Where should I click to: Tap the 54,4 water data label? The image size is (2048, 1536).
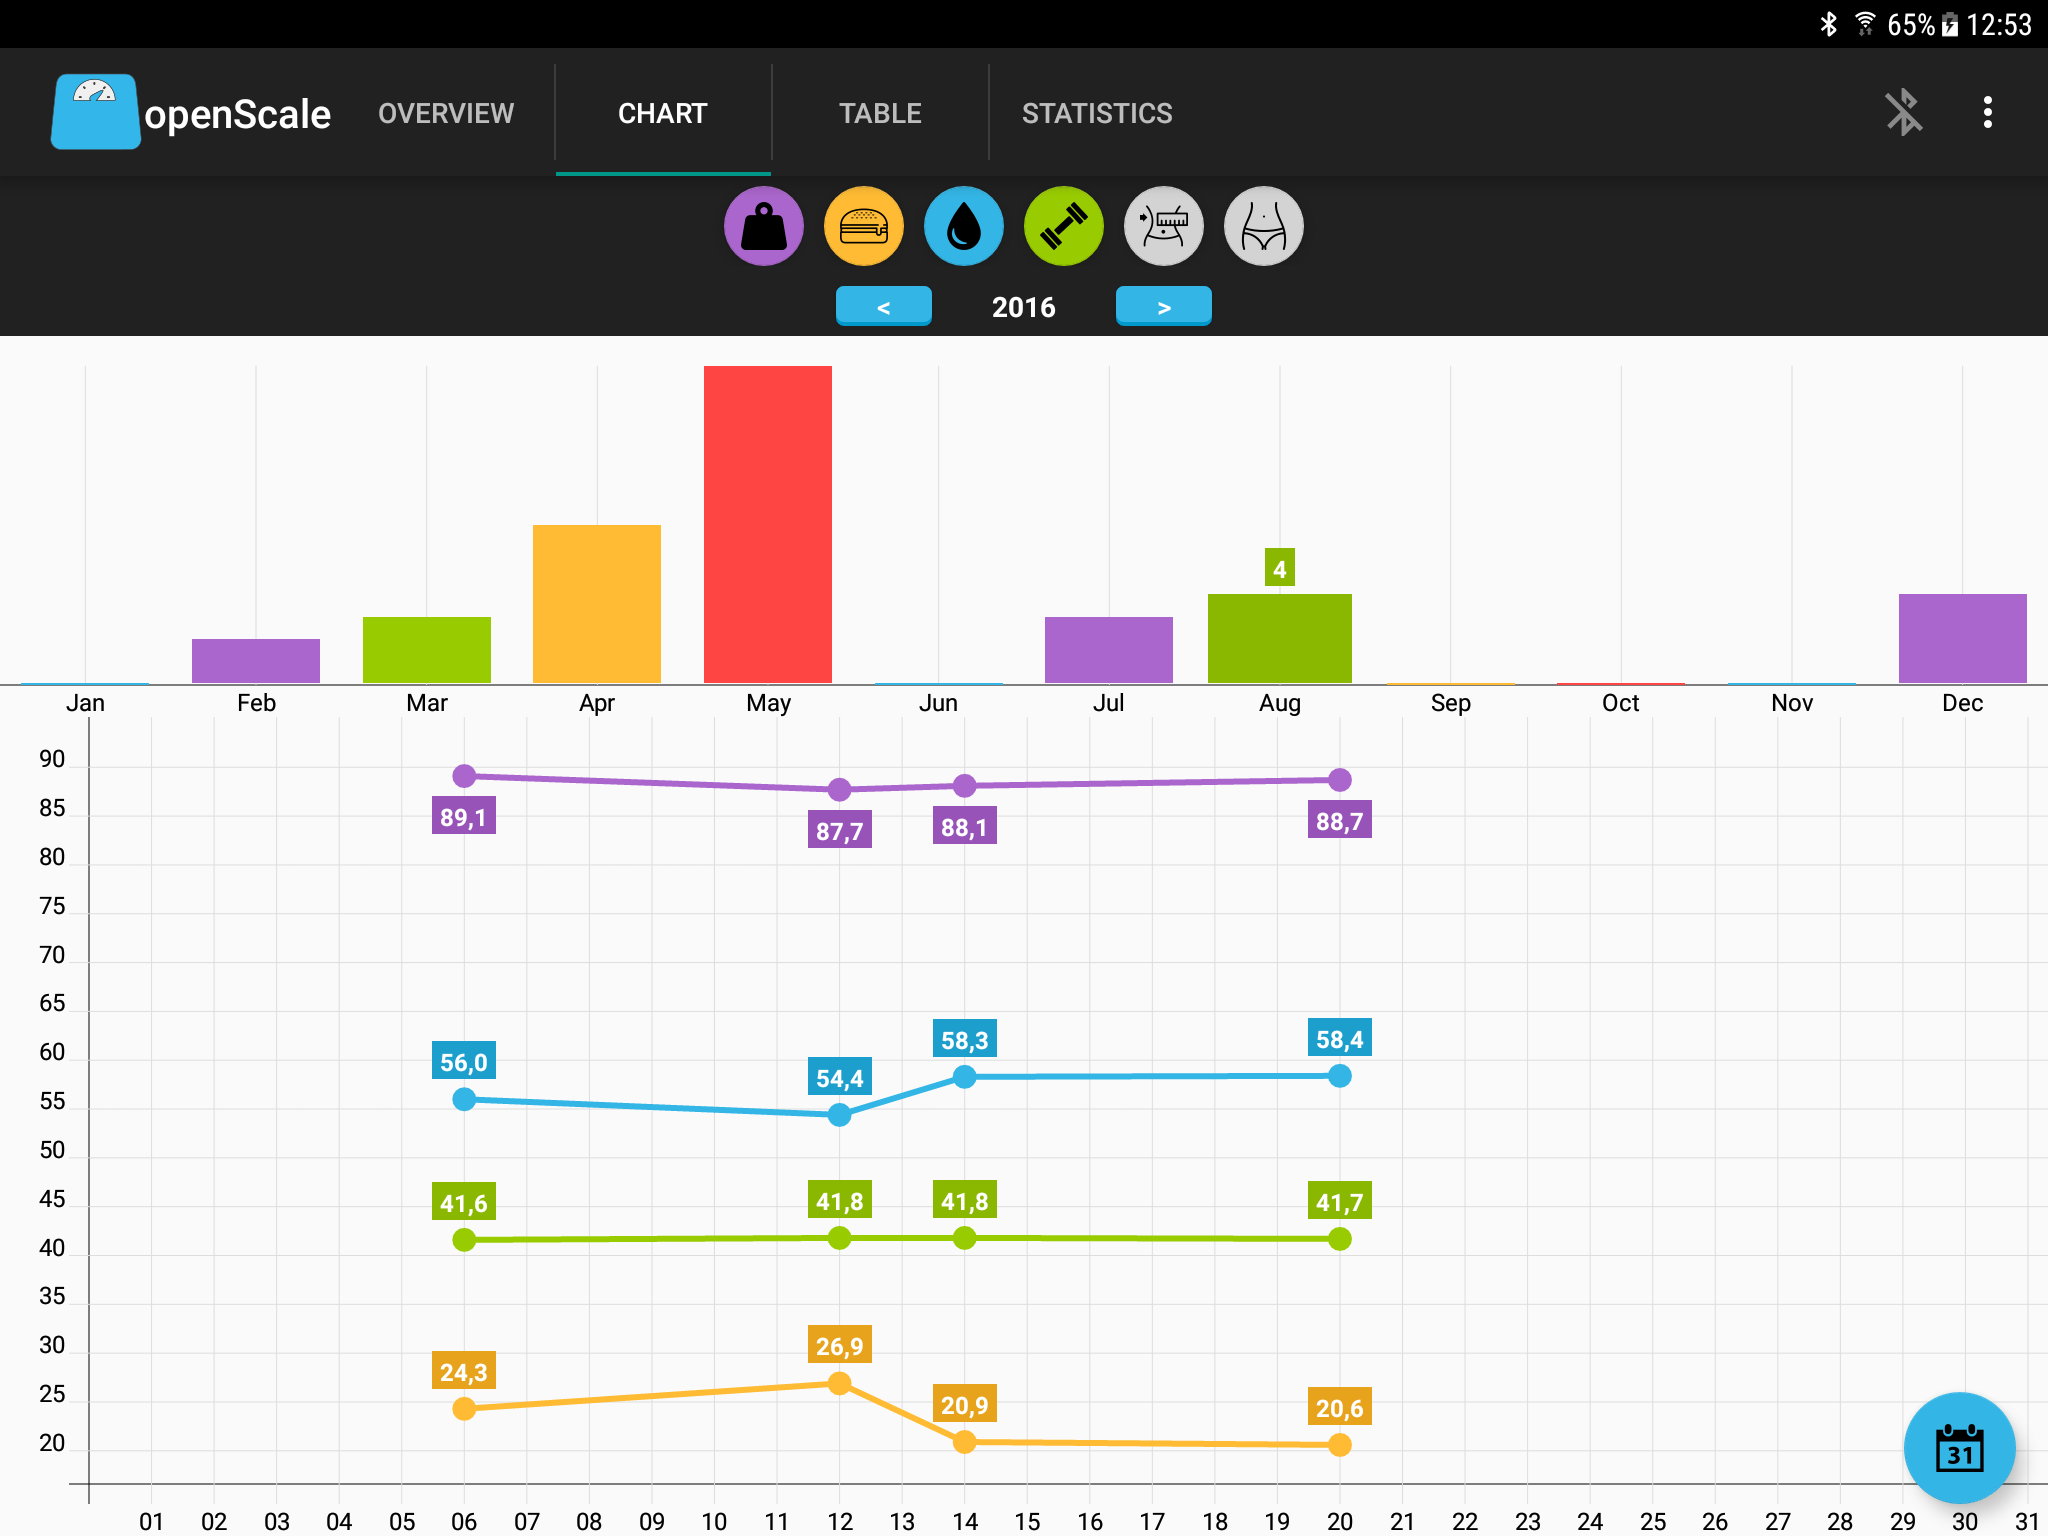click(840, 1077)
